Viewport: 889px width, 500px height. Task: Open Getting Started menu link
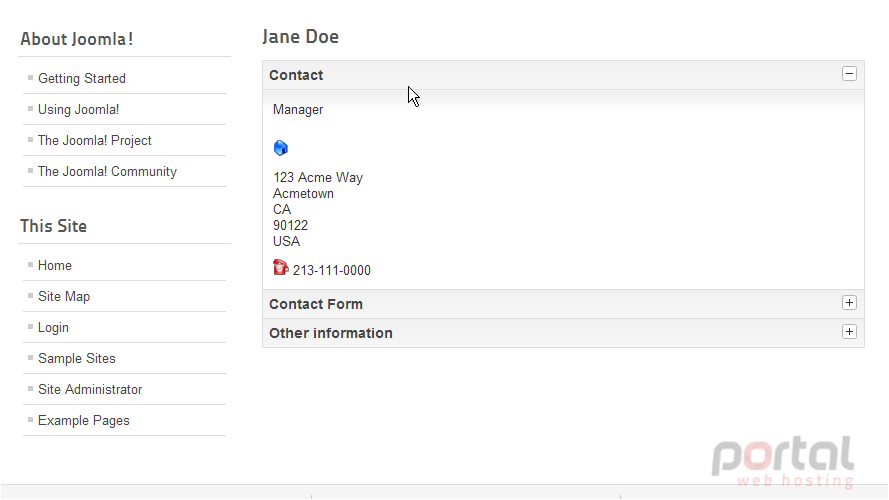coord(82,78)
